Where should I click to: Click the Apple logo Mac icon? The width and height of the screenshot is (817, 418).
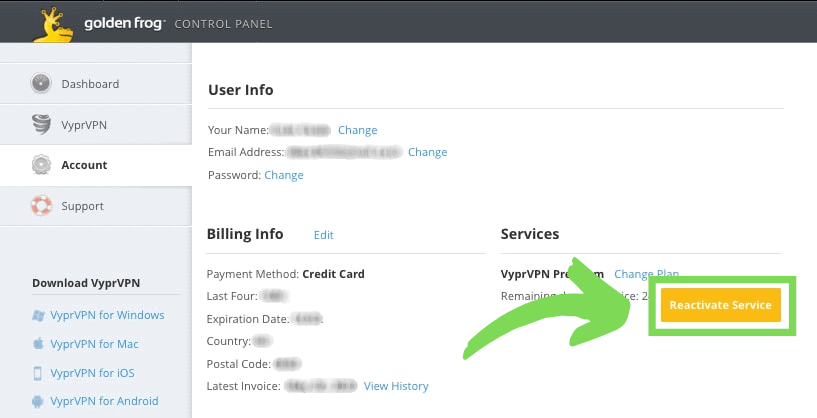click(38, 343)
